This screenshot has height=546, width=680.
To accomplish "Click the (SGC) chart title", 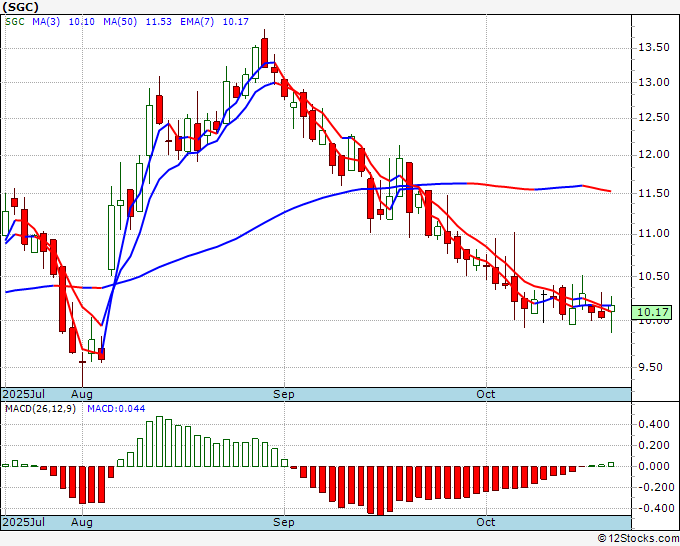I will 20,7.
